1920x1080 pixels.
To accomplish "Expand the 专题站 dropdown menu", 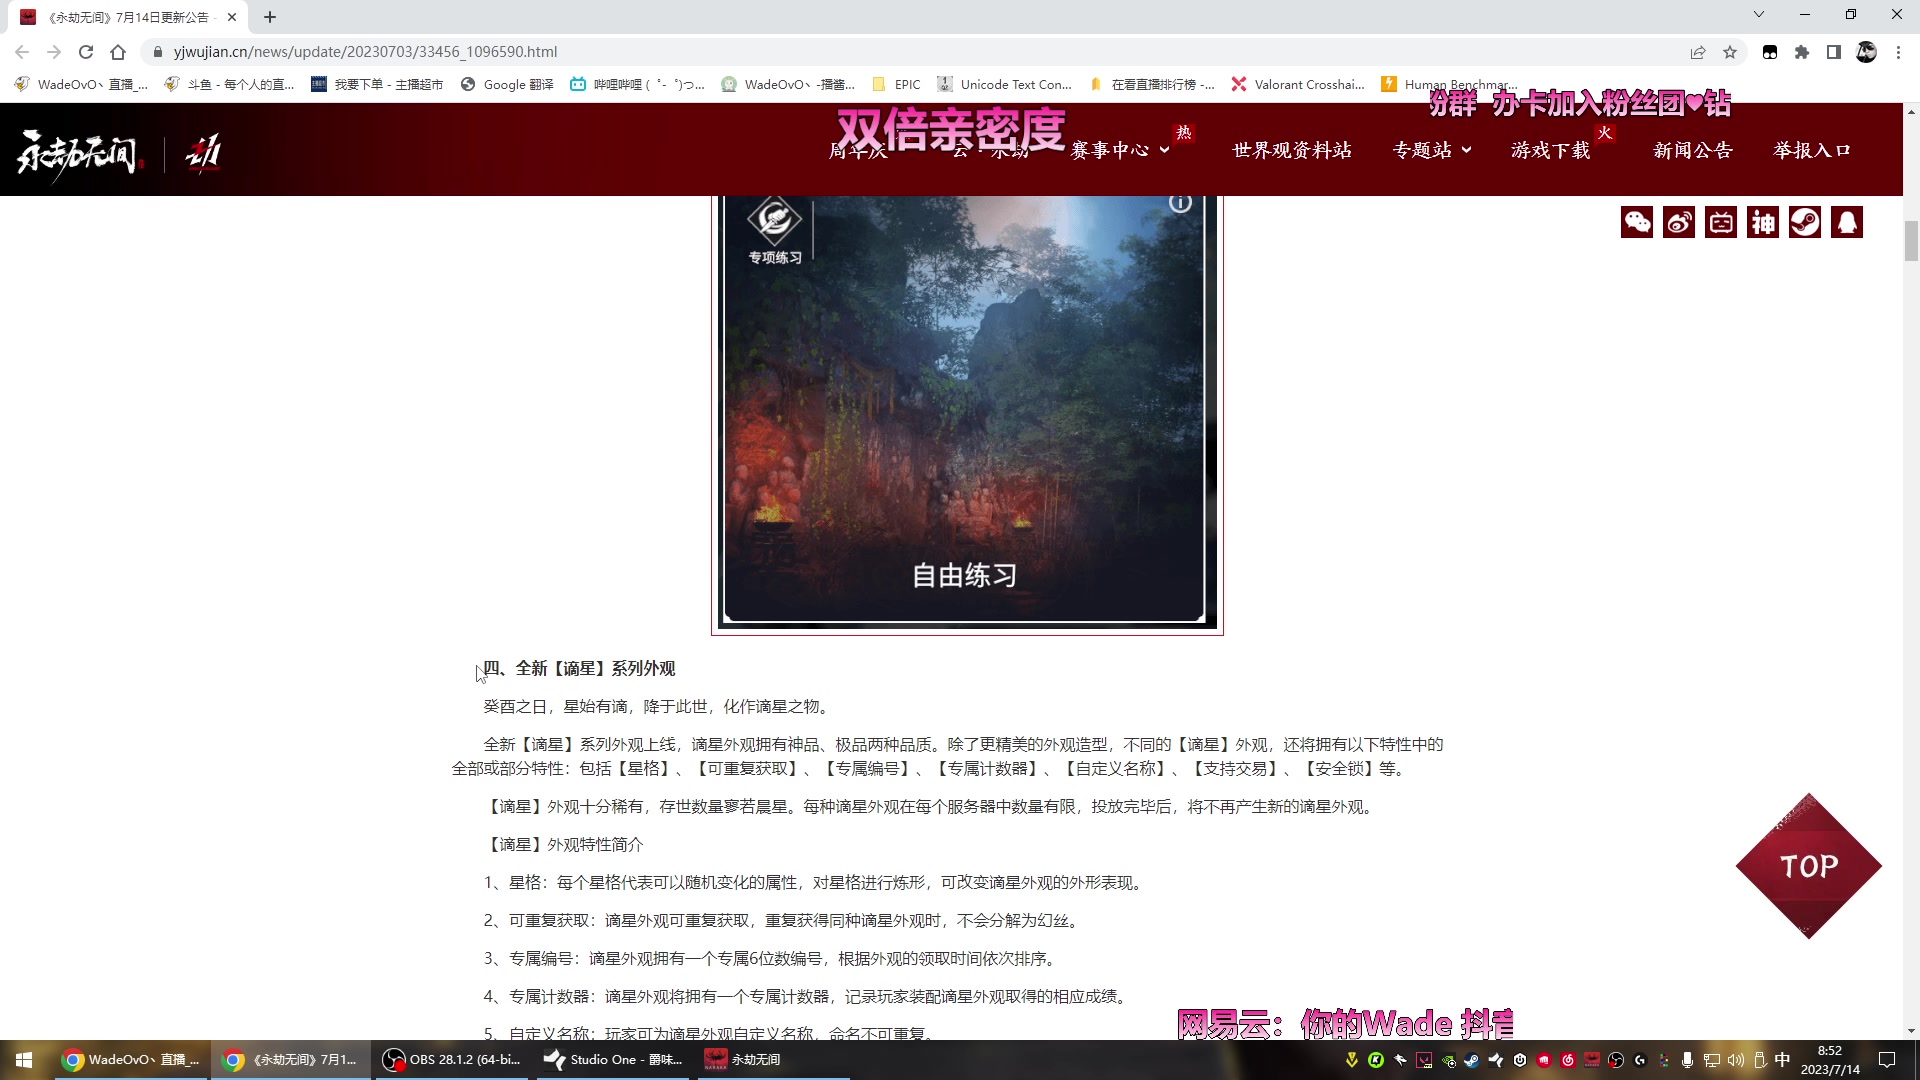I will 1432,150.
